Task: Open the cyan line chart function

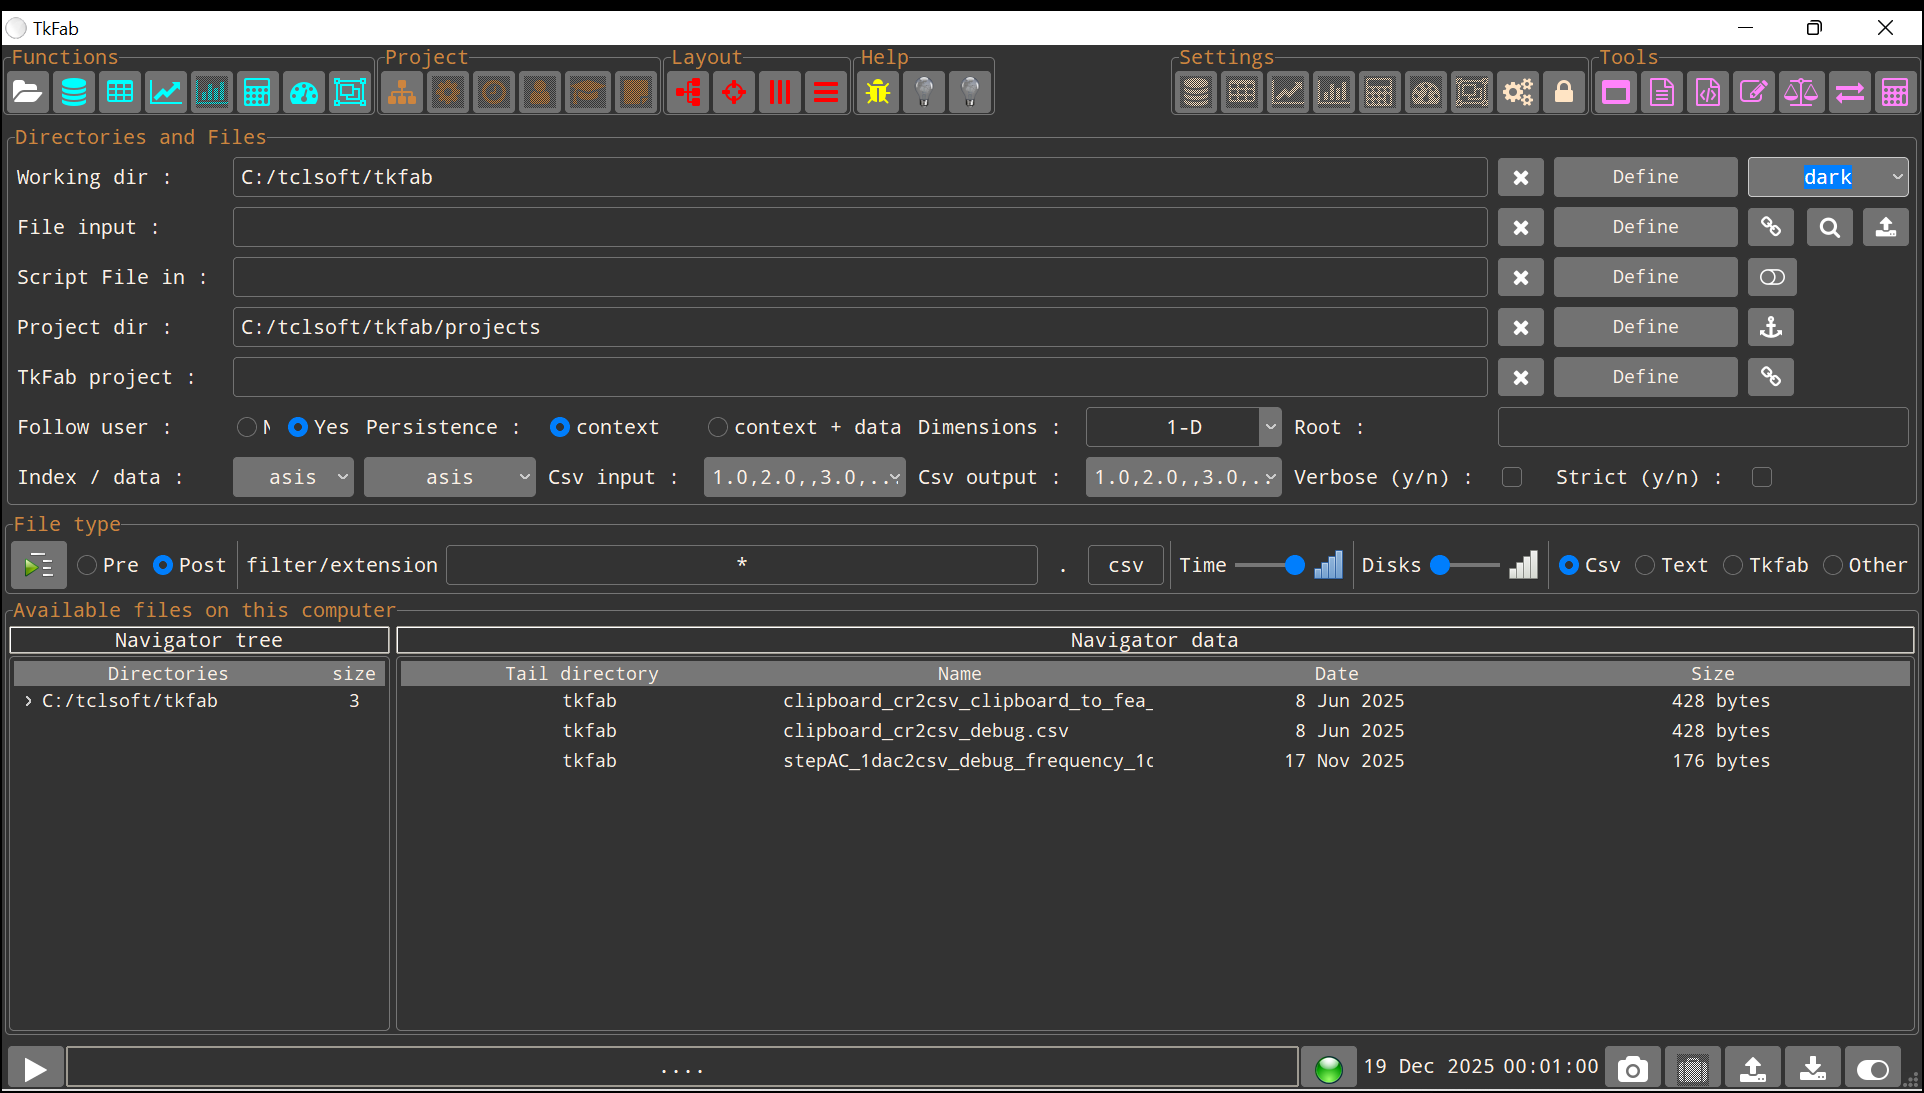Action: pos(166,93)
